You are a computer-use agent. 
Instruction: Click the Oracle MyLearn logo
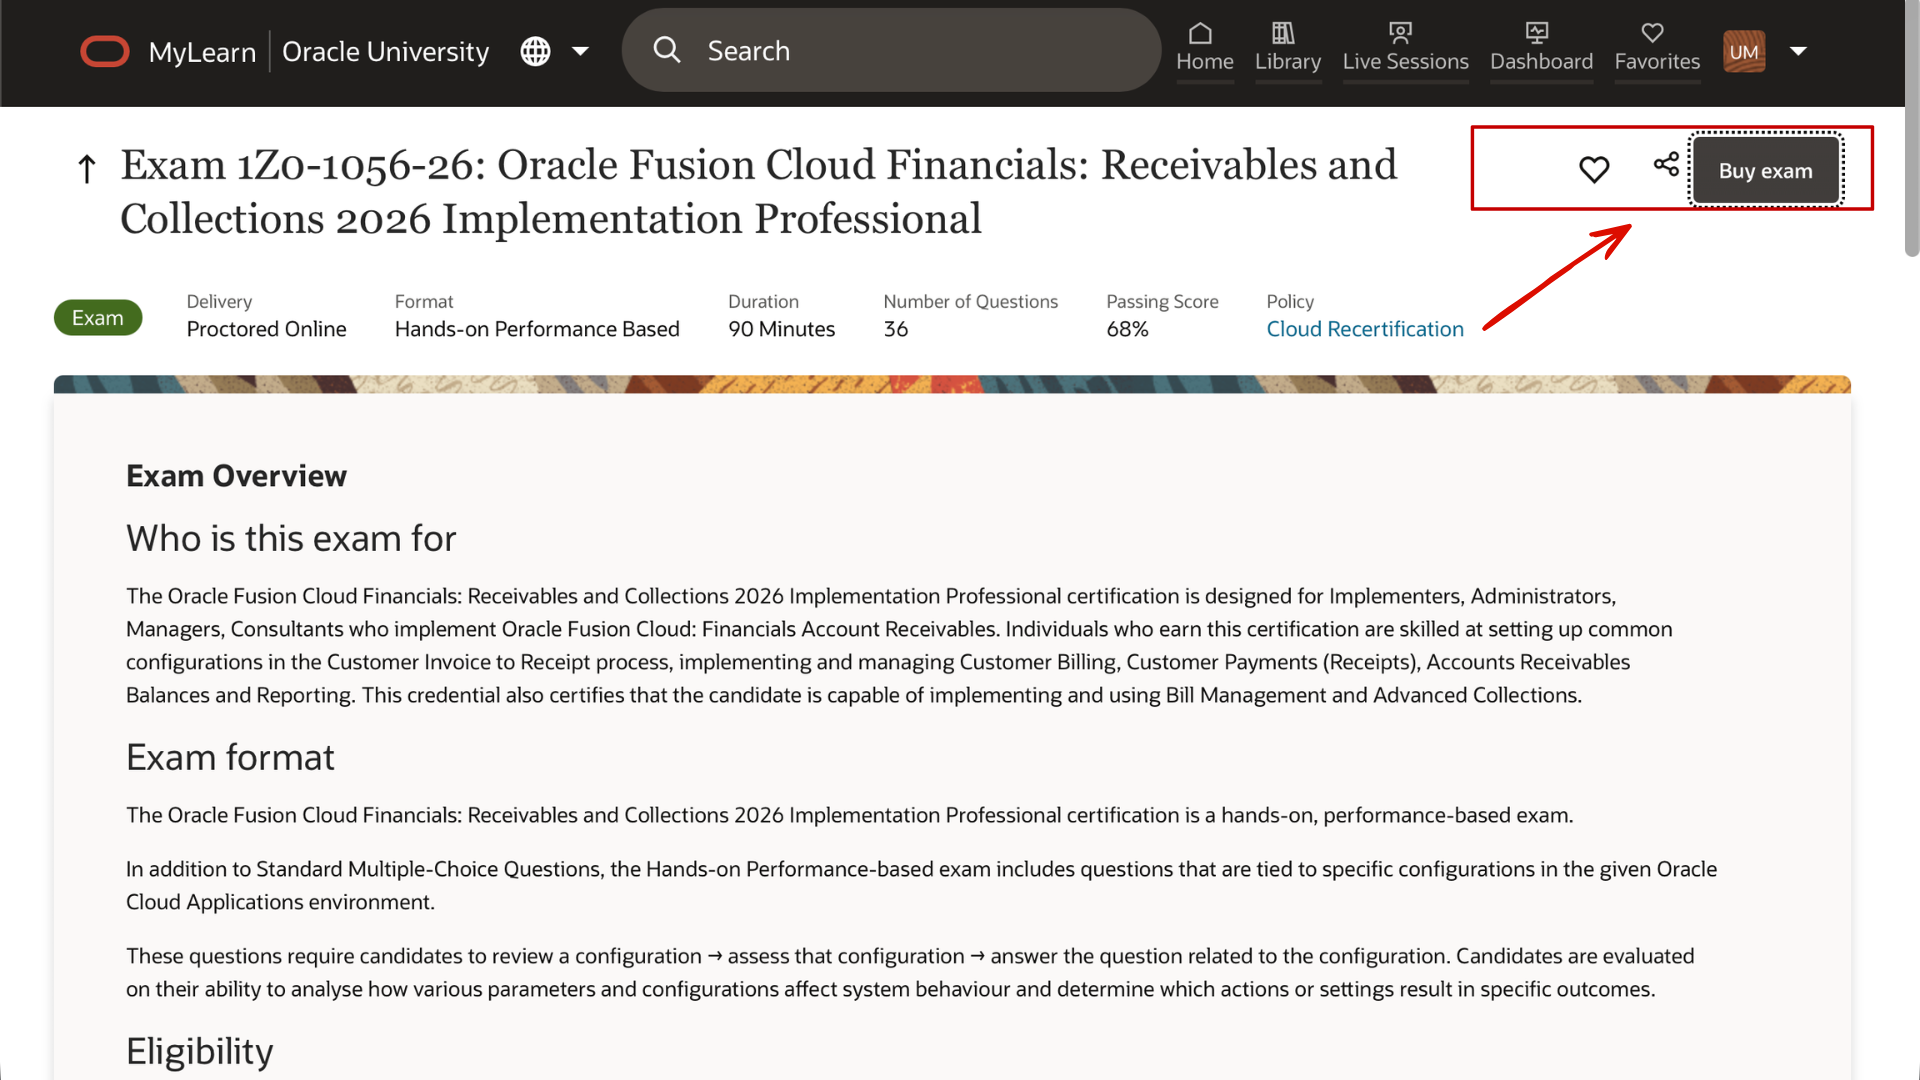pos(104,50)
